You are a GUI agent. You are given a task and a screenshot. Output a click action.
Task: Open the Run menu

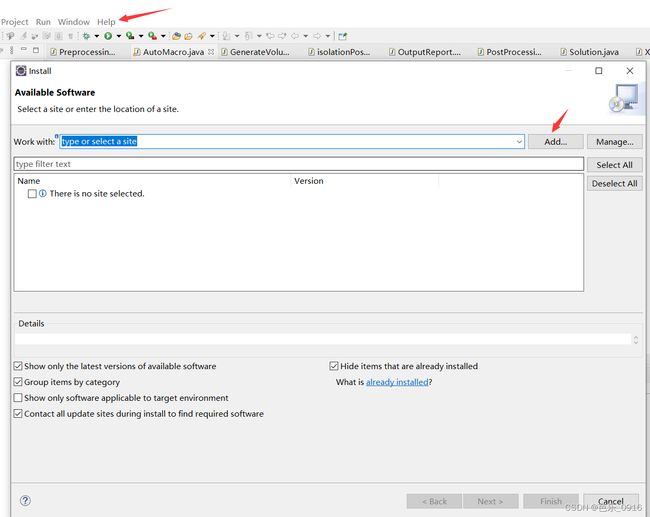(x=43, y=22)
